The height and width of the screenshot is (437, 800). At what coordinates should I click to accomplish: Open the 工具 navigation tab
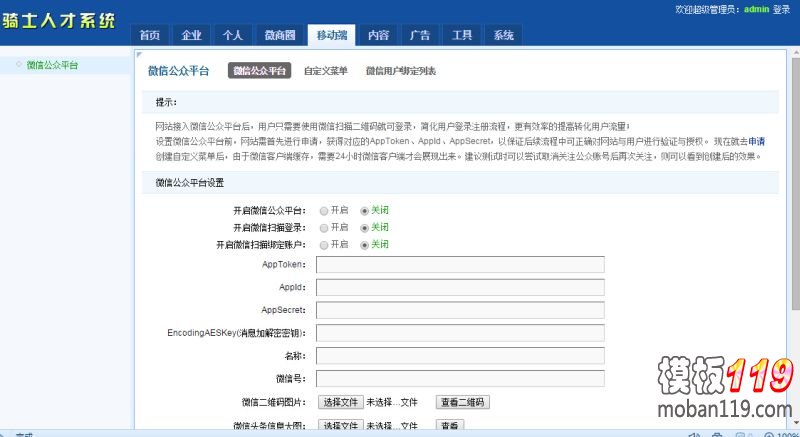[462, 35]
